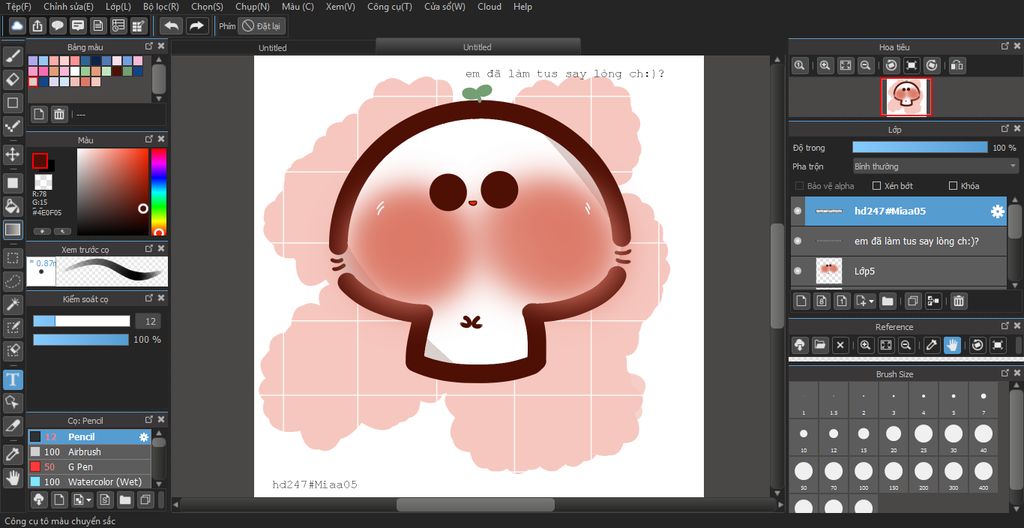This screenshot has width=1024, height=528.
Task: Select the Select Pen tool
Action: [12, 327]
